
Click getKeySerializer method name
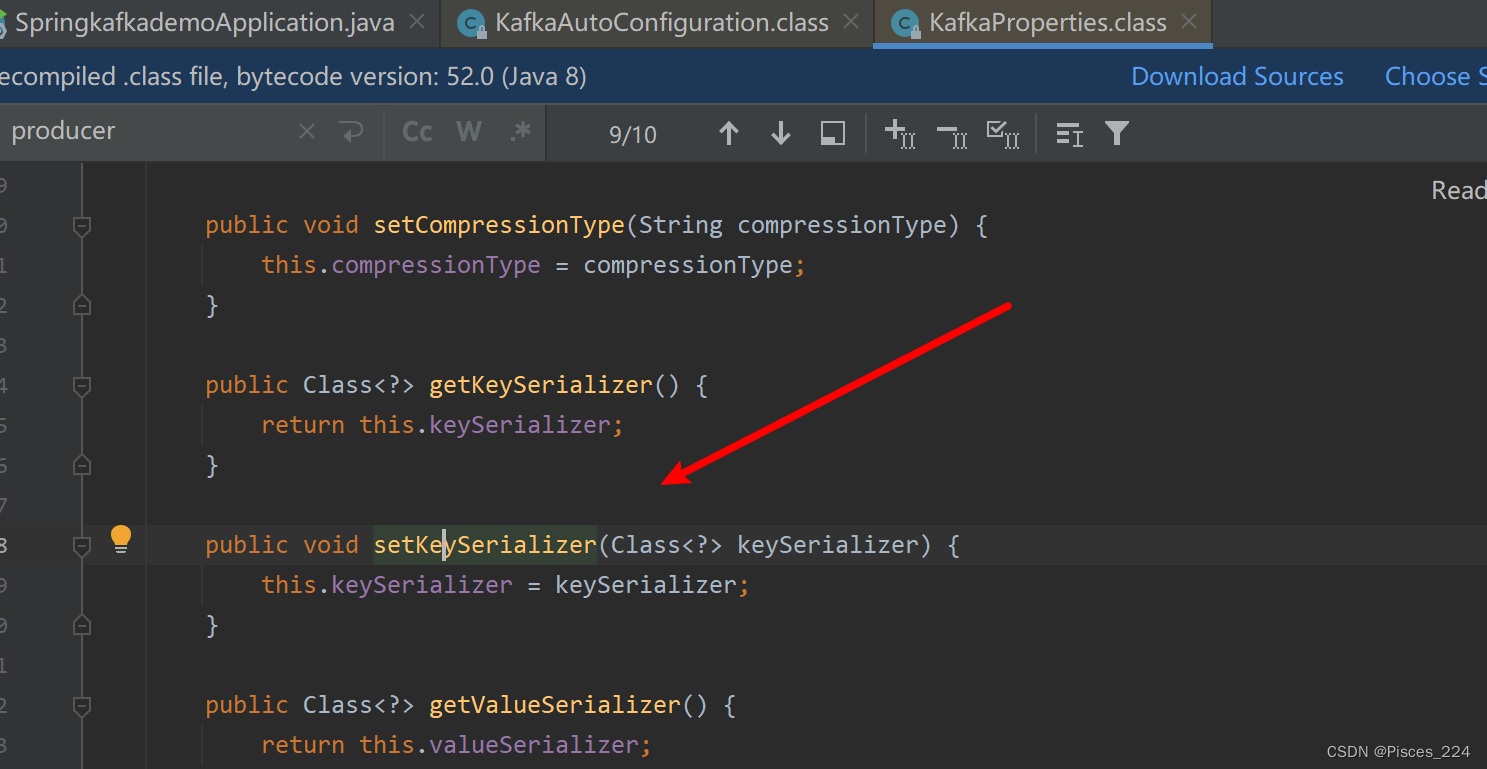(541, 385)
